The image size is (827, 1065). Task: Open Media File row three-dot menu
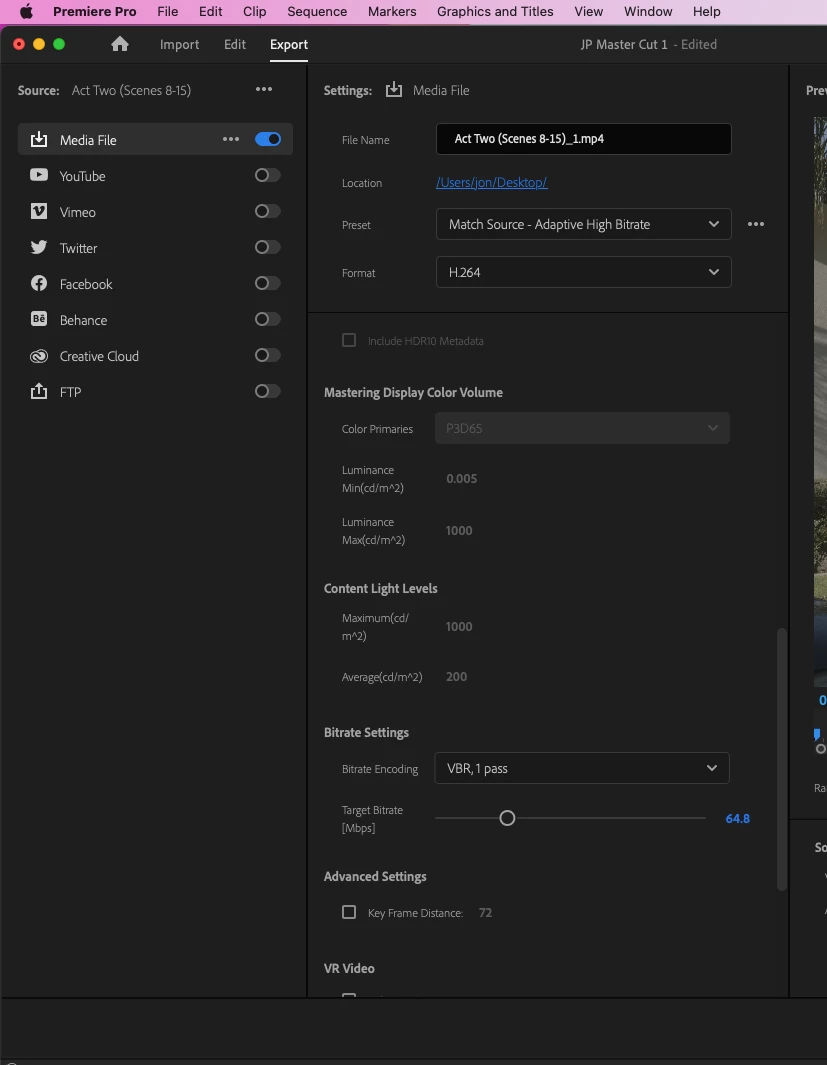231,139
